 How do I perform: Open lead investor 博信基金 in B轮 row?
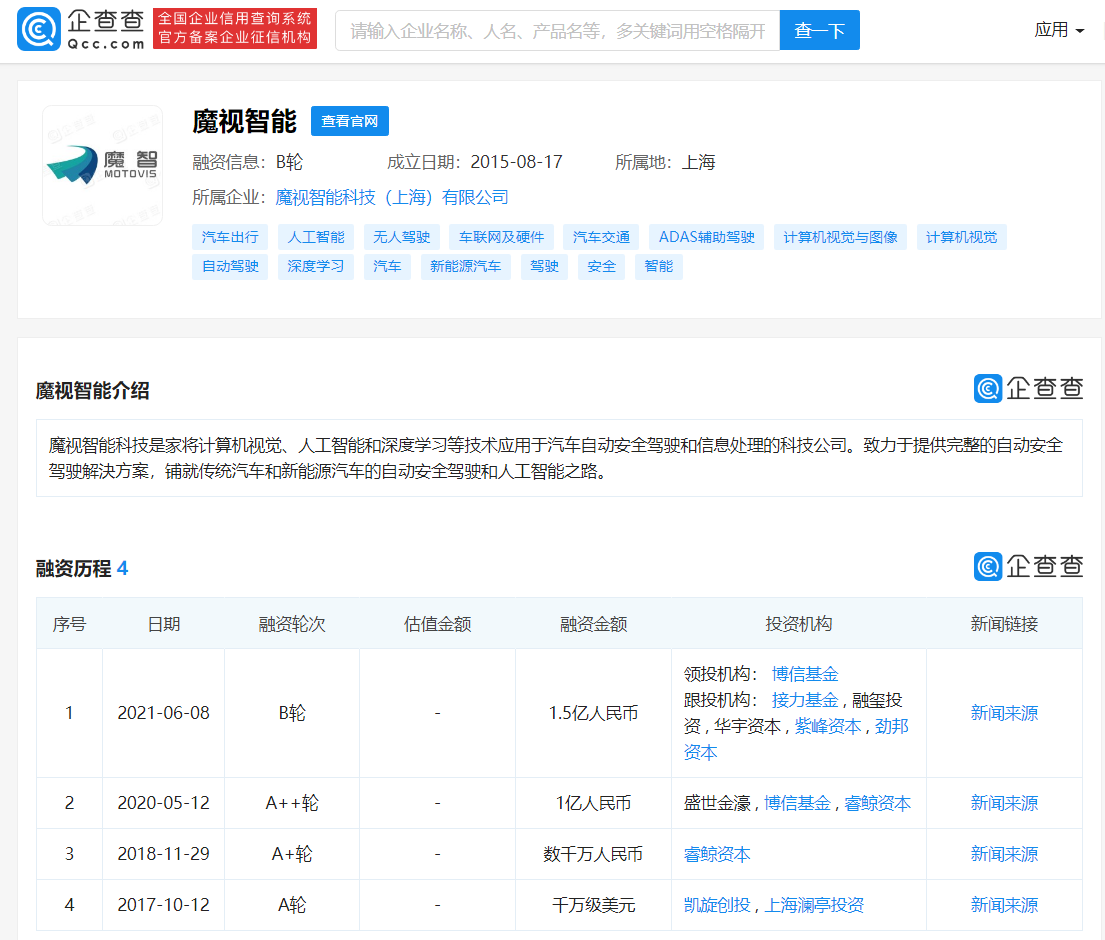point(805,674)
